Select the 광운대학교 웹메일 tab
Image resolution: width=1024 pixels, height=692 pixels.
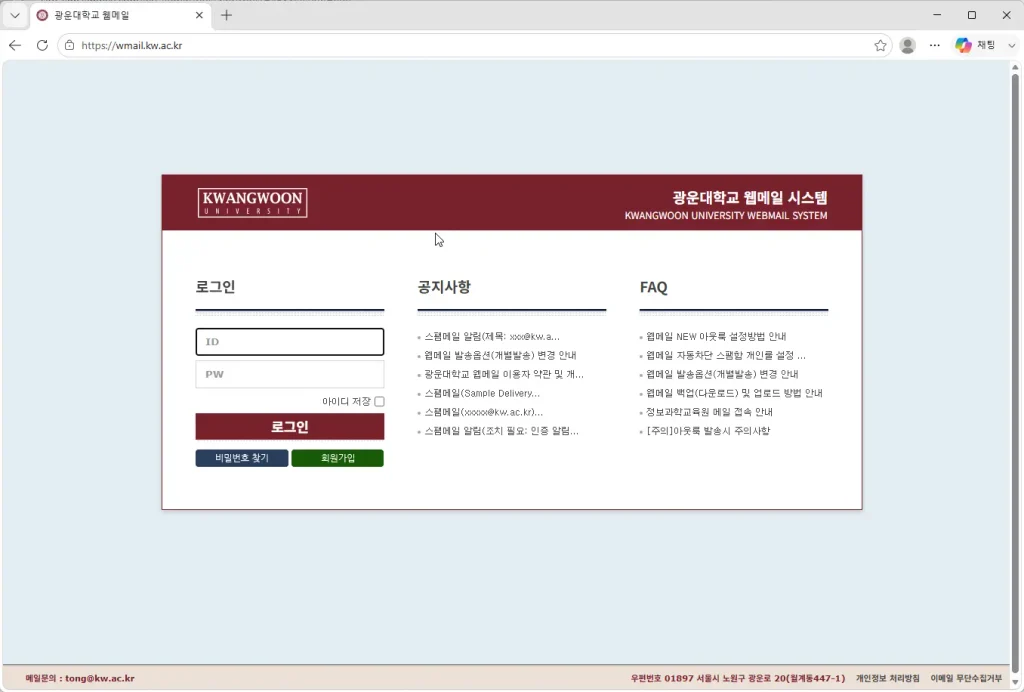tap(120, 15)
